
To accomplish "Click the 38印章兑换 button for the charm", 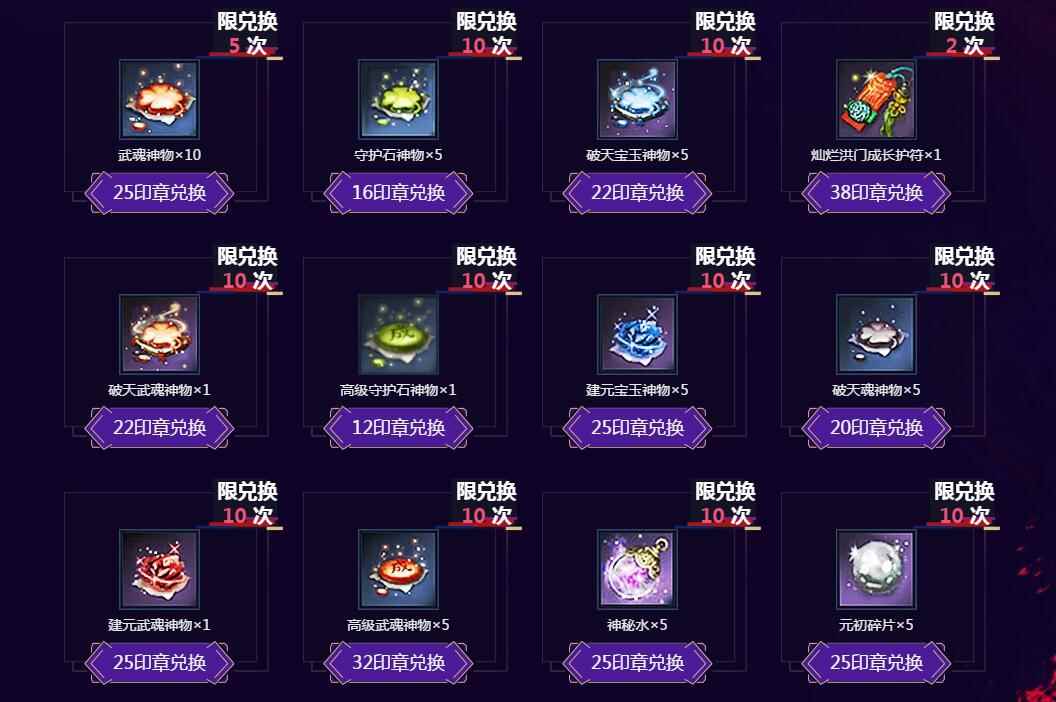I will pos(876,193).
